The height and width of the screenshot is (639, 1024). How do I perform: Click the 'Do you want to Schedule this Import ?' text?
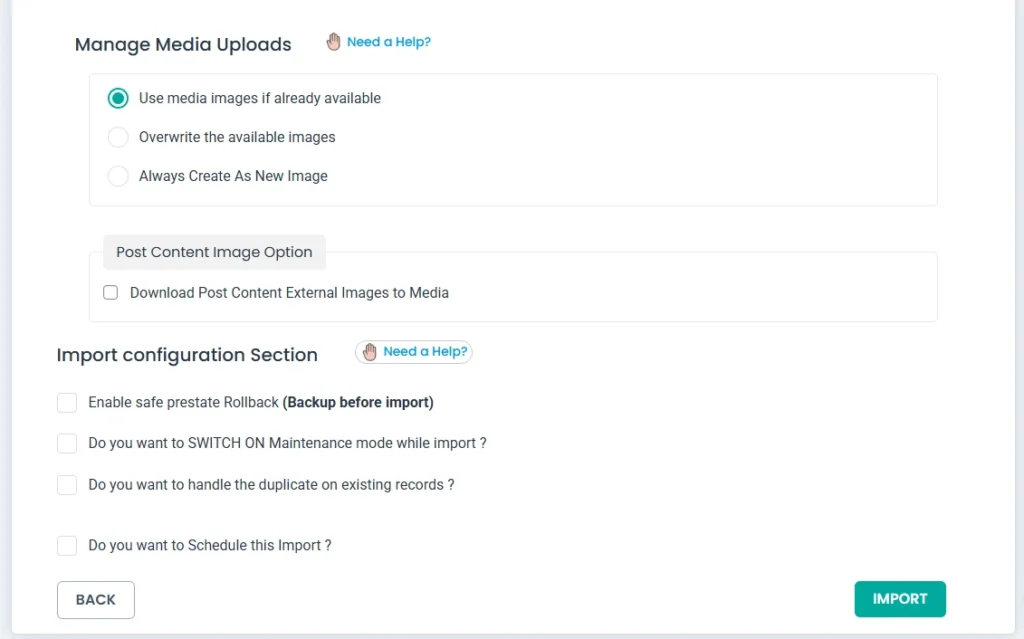(x=209, y=546)
